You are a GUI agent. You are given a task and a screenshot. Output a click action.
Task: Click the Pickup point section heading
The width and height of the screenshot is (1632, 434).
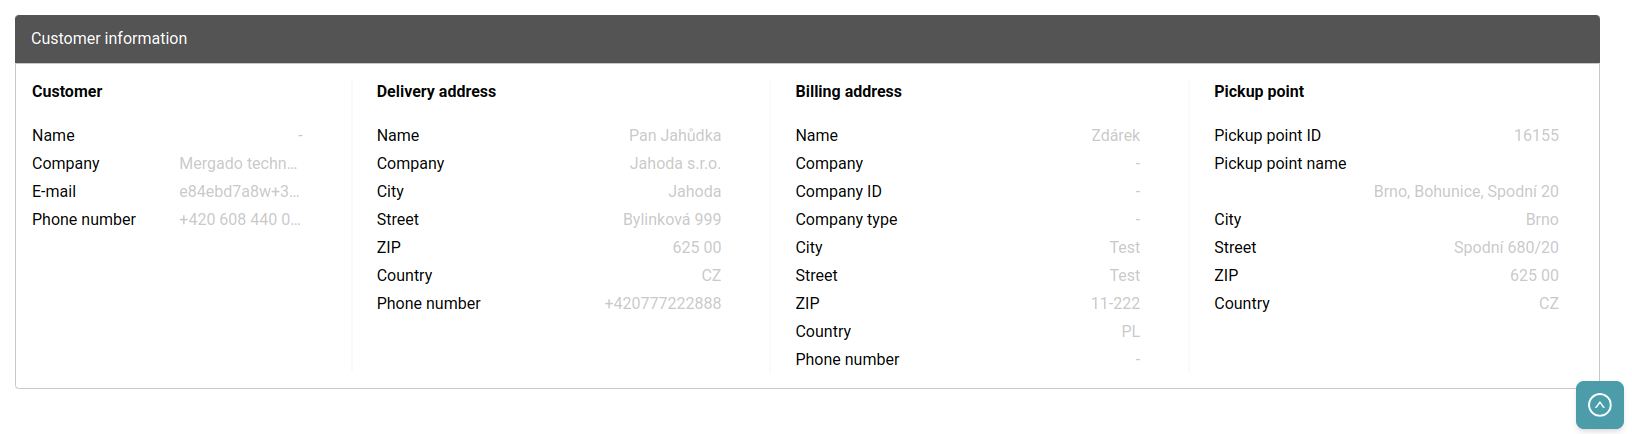coord(1258,92)
